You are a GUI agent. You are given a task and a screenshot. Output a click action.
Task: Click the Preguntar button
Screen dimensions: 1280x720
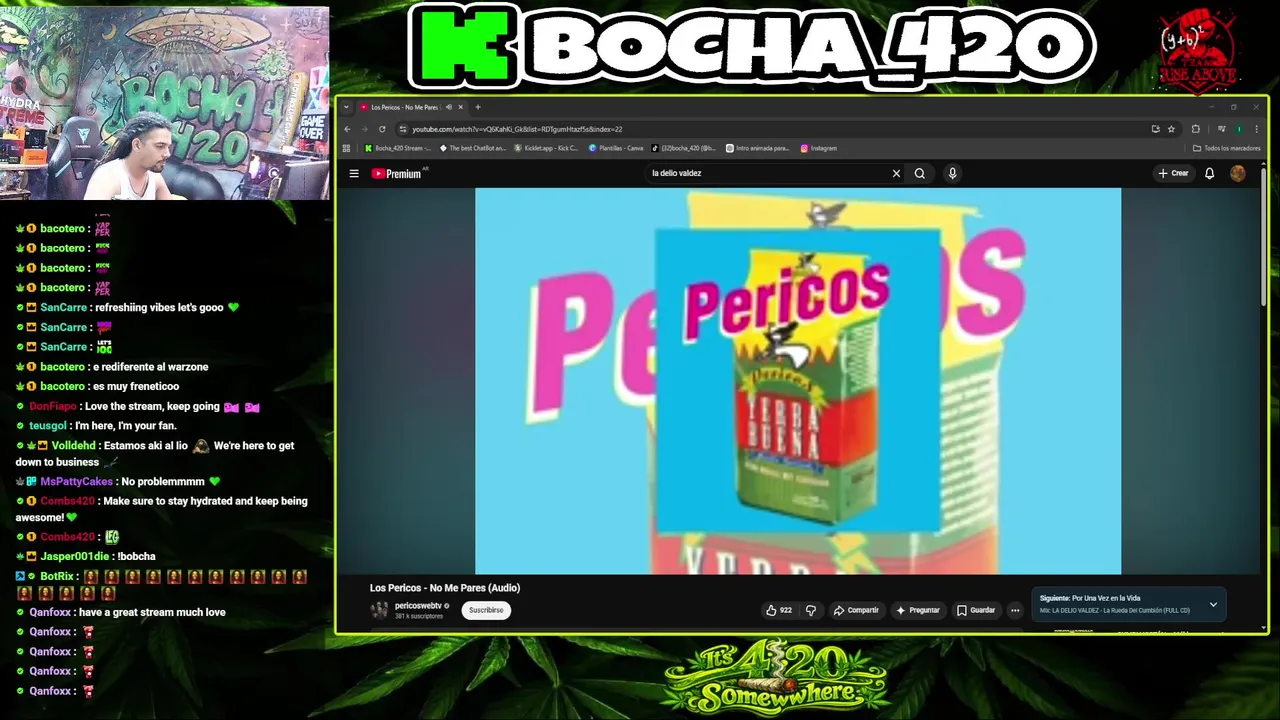click(917, 610)
